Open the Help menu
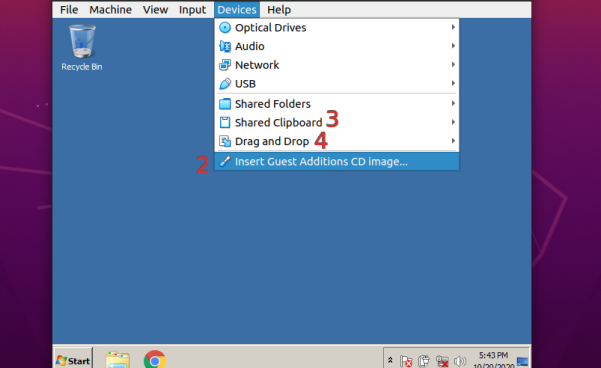Viewport: 601px width, 368px height. [x=279, y=10]
